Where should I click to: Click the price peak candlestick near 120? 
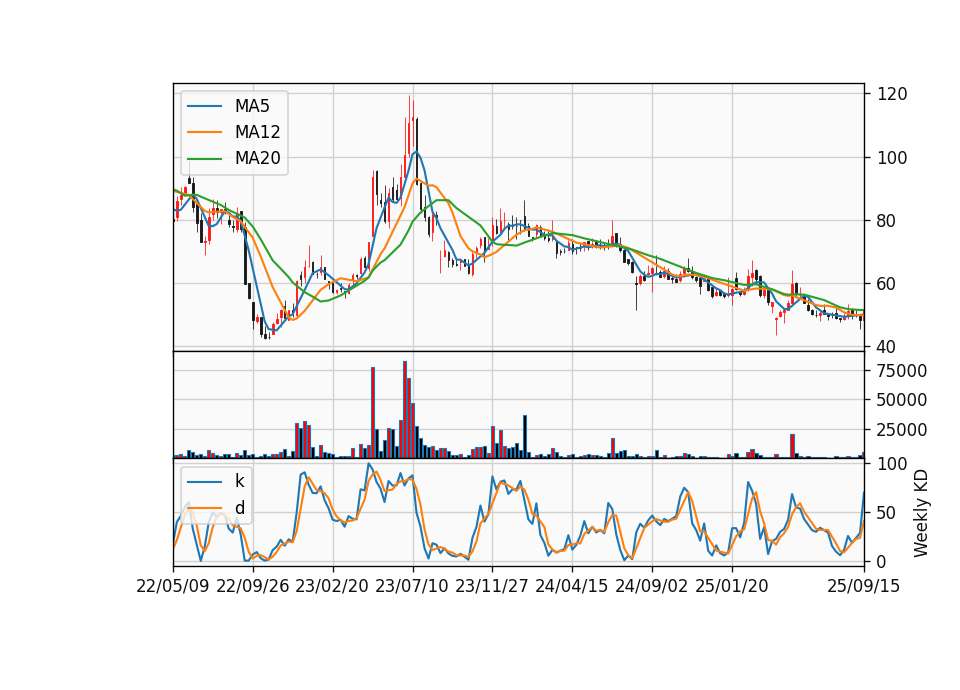pyautogui.click(x=409, y=126)
